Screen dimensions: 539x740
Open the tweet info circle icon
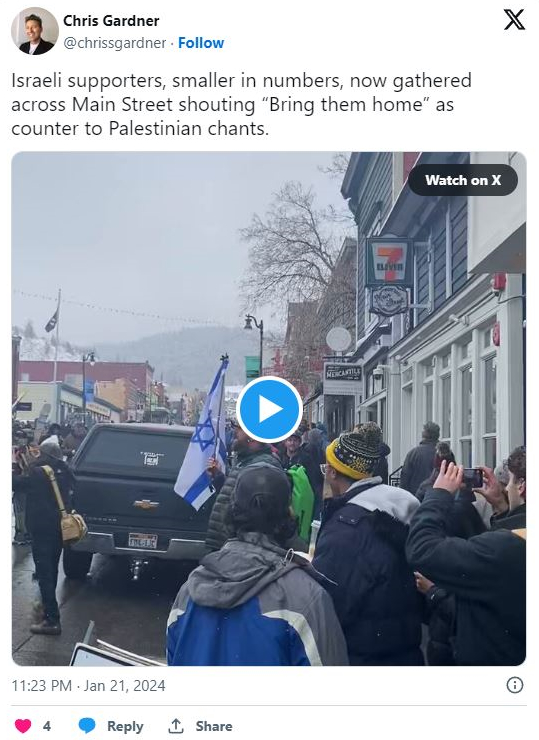coord(514,685)
